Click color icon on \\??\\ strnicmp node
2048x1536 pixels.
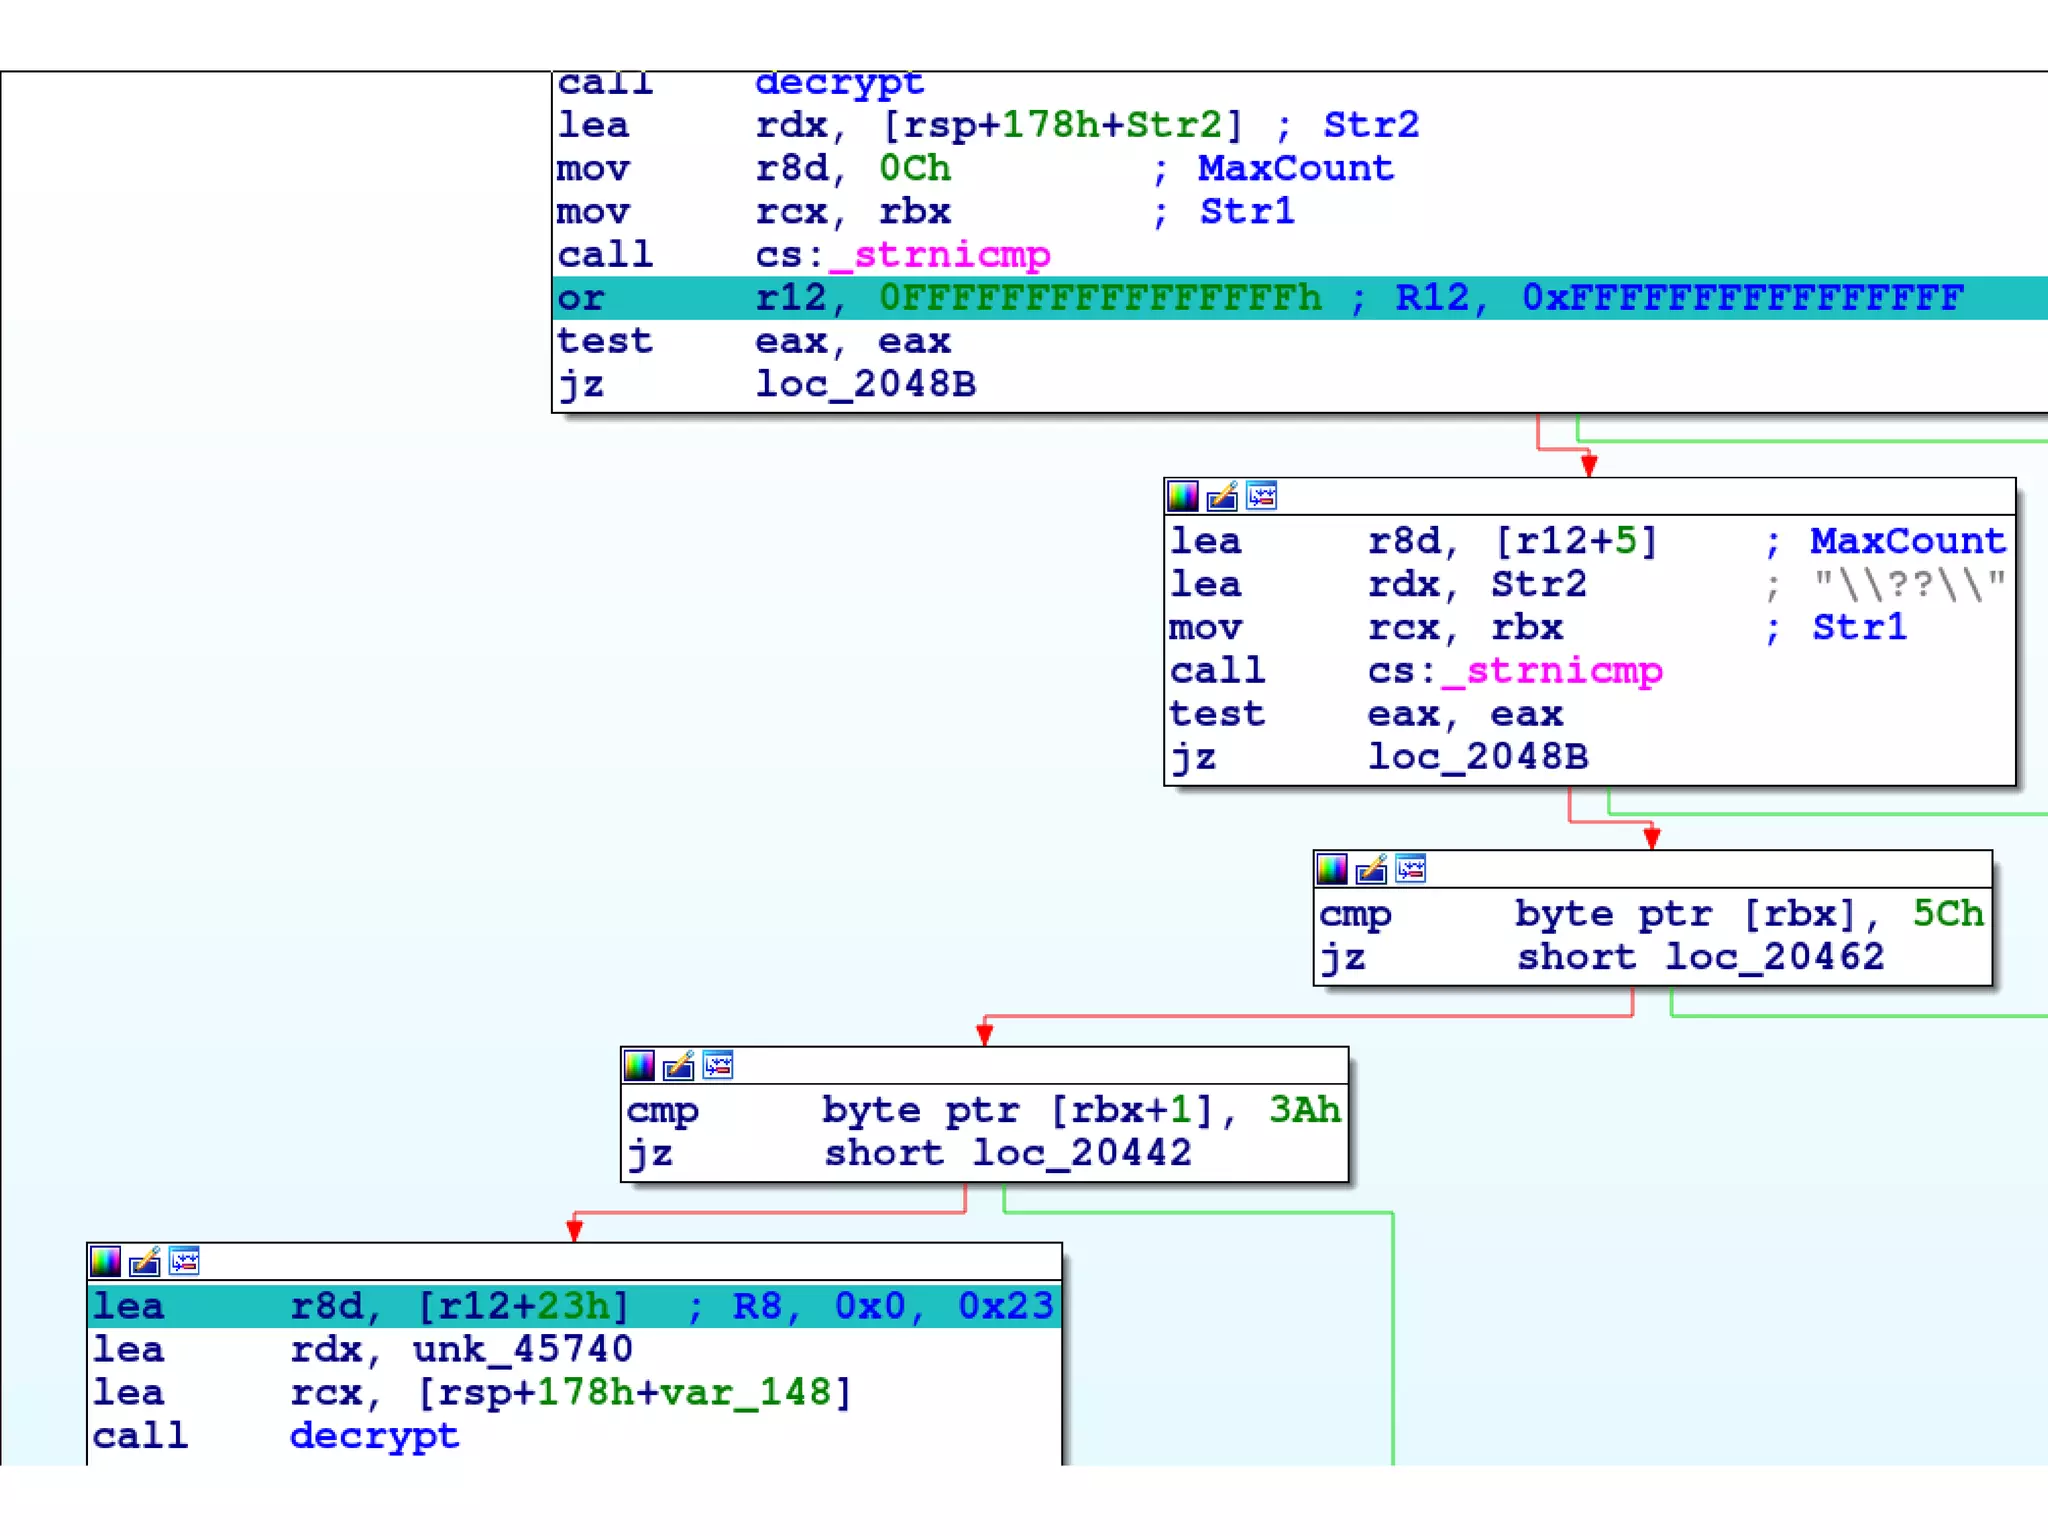click(1183, 496)
